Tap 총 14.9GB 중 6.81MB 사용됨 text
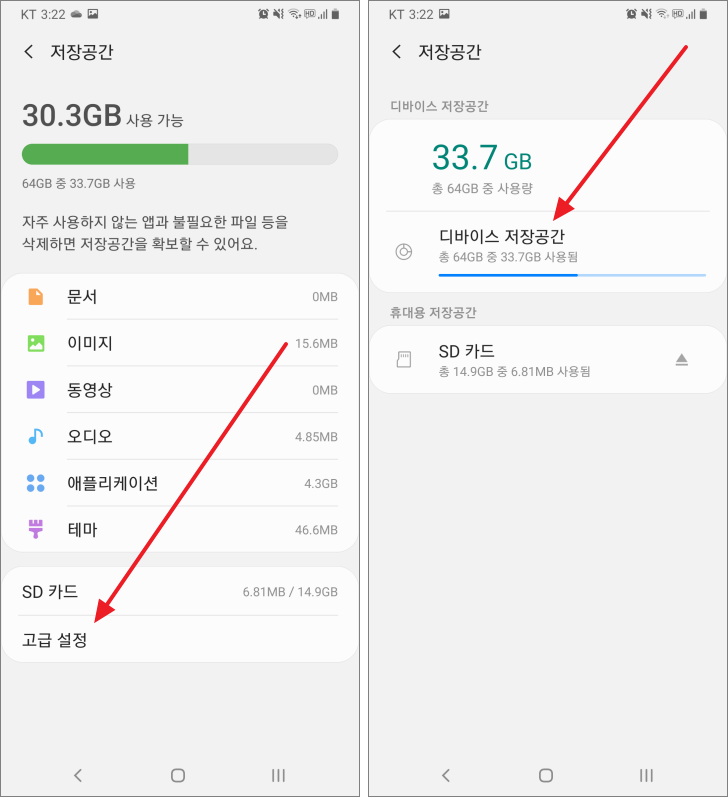The width and height of the screenshot is (728, 797). 514,372
